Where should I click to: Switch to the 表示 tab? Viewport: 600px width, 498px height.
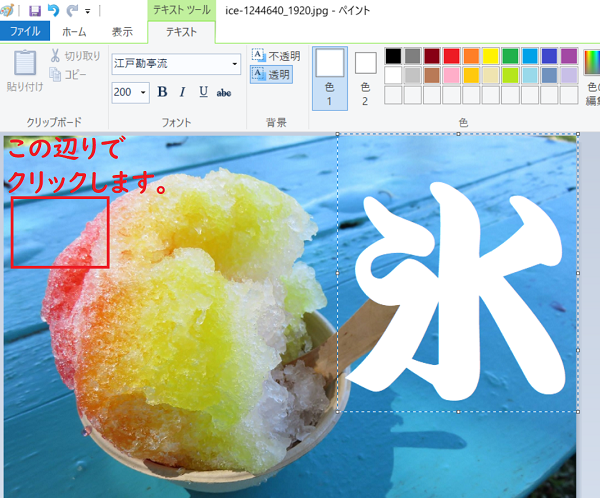[x=122, y=32]
